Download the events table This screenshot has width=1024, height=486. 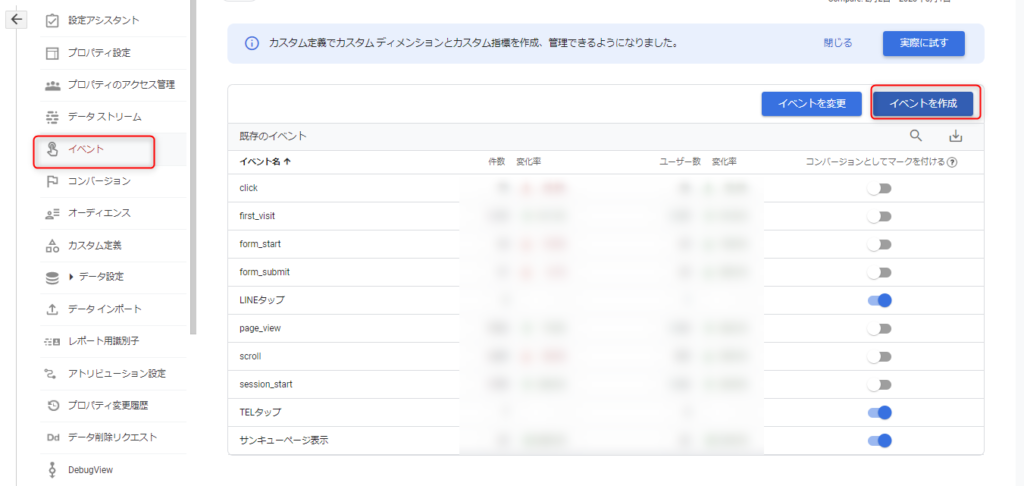point(955,136)
